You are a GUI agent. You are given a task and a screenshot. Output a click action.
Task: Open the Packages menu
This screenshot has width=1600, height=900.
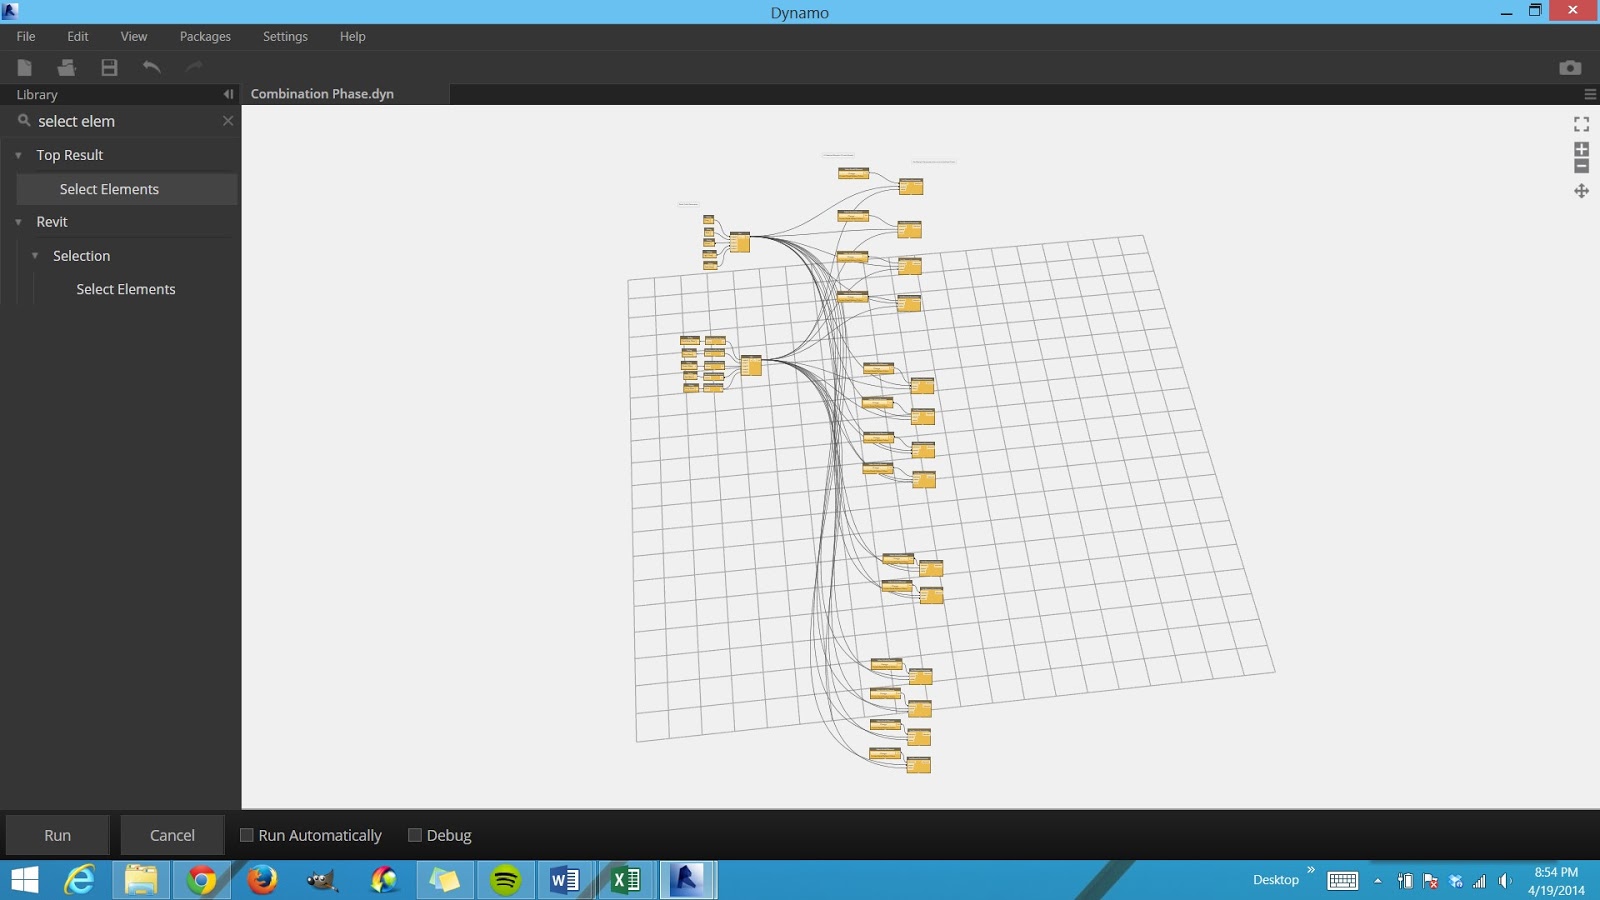204,36
